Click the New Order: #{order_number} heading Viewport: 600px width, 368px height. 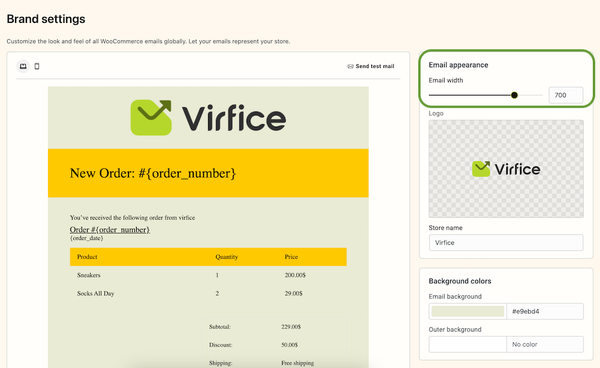click(x=153, y=173)
